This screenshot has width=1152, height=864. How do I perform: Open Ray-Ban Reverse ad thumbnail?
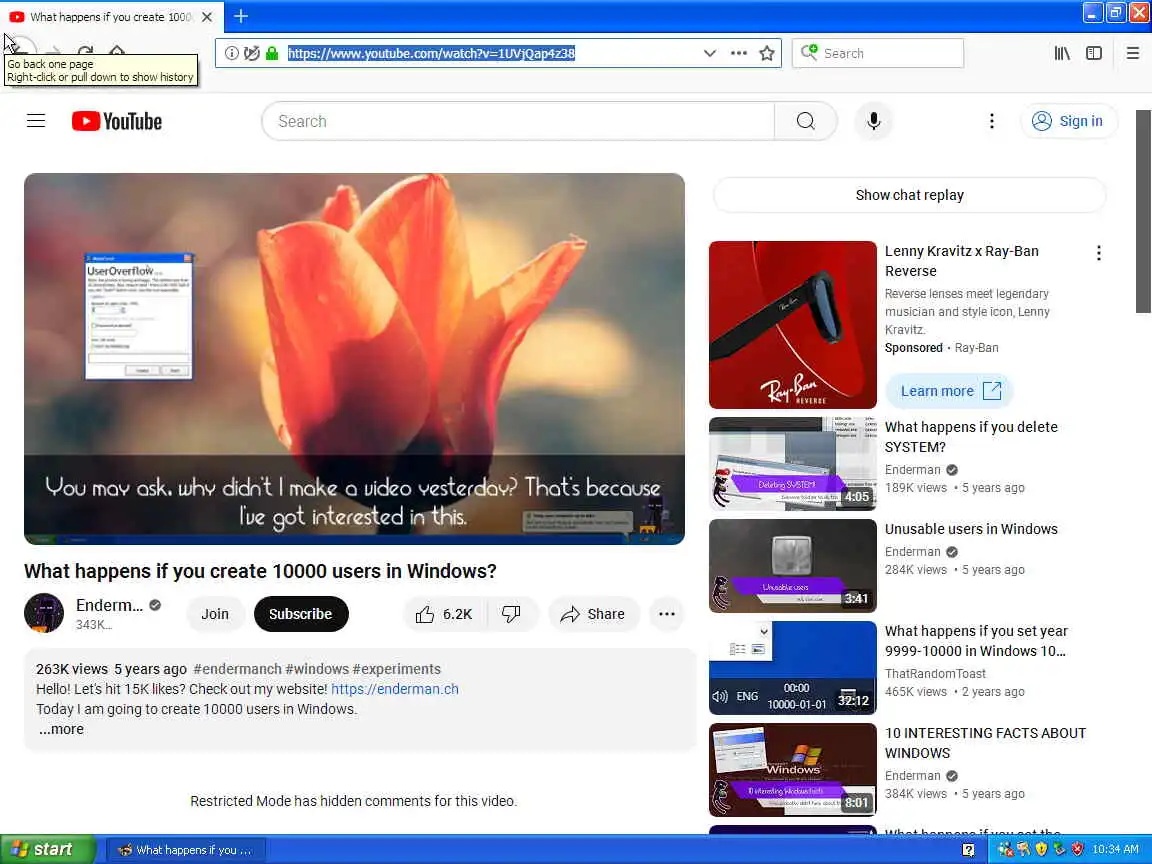[793, 325]
